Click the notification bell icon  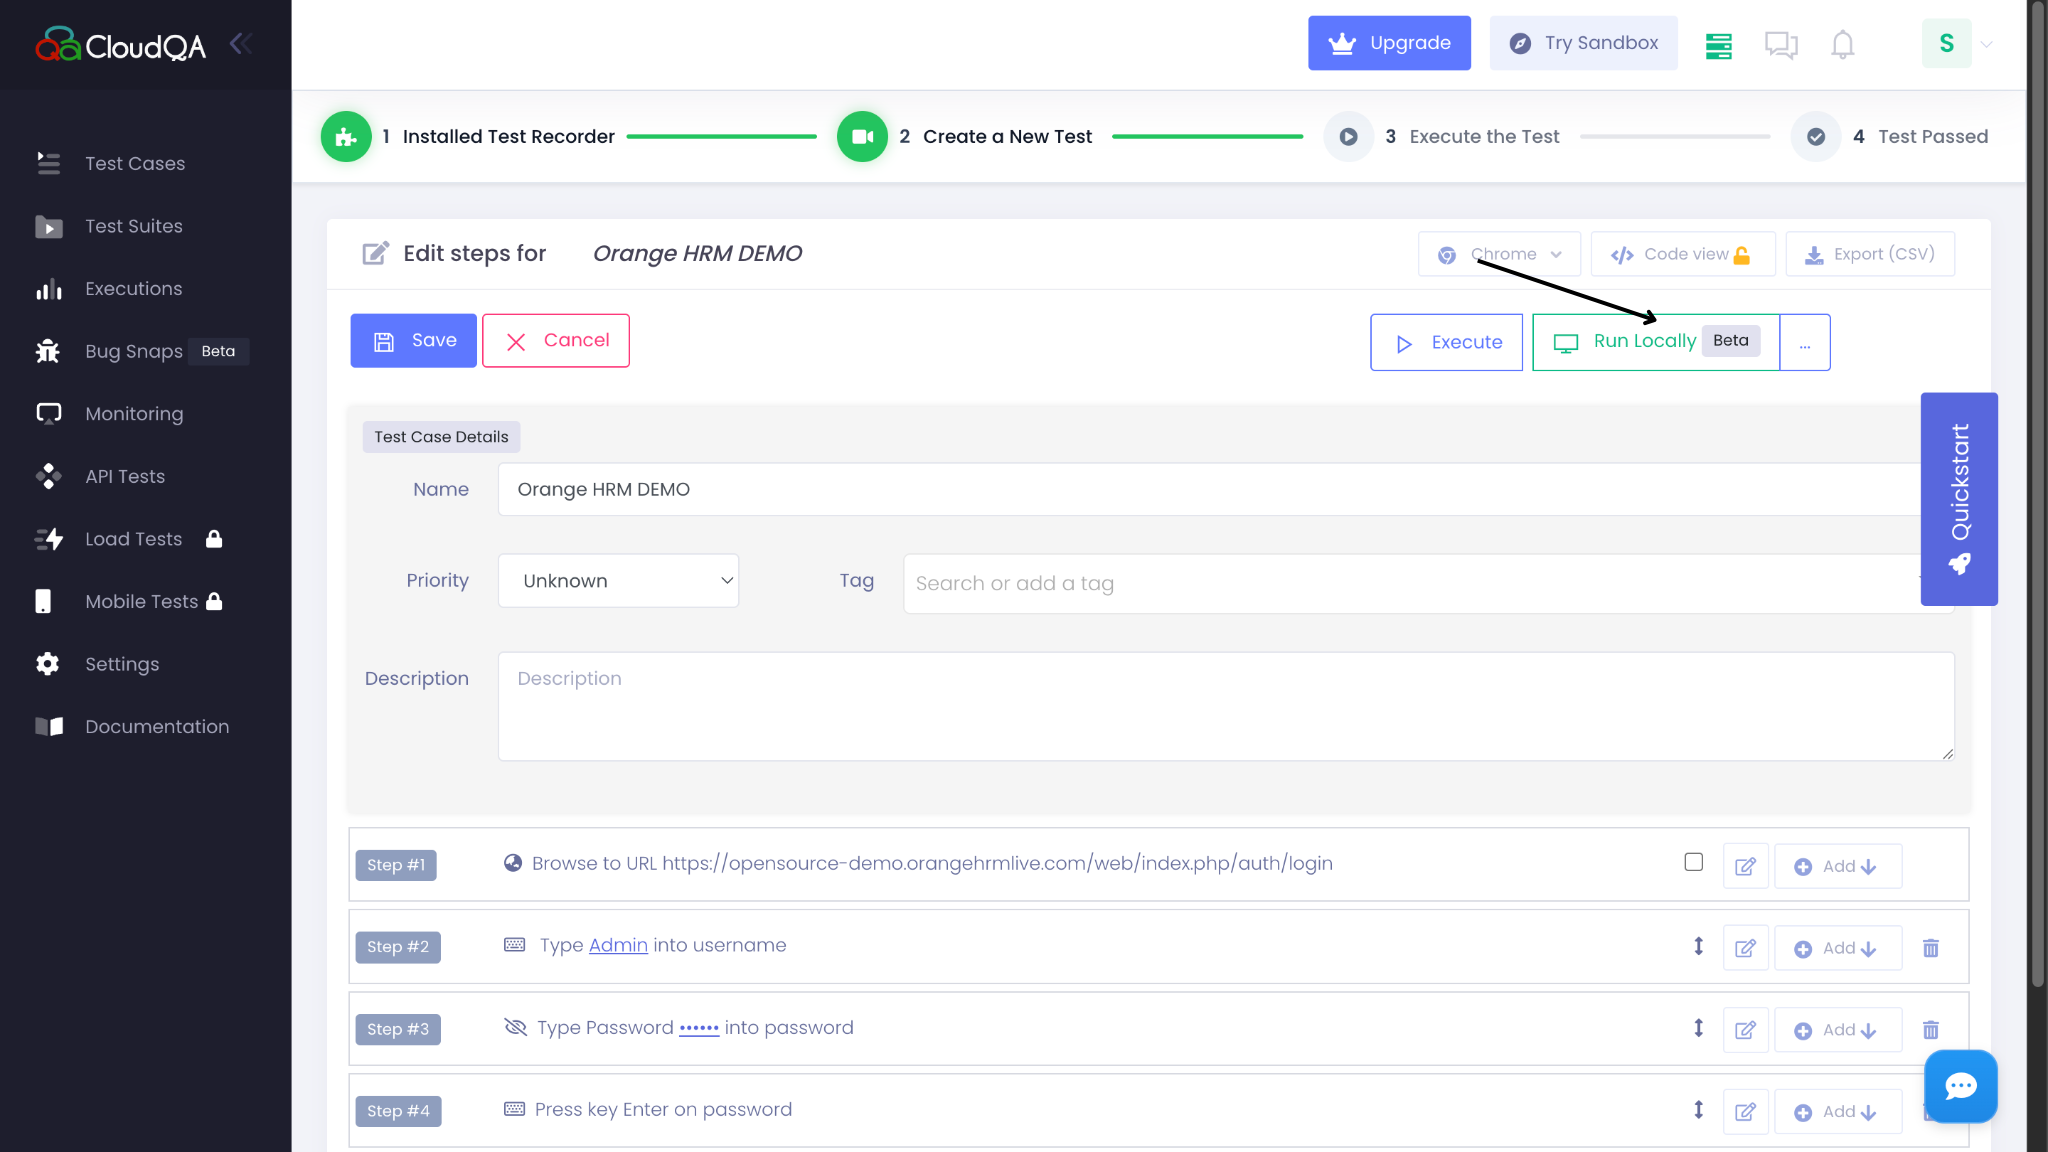1842,44
